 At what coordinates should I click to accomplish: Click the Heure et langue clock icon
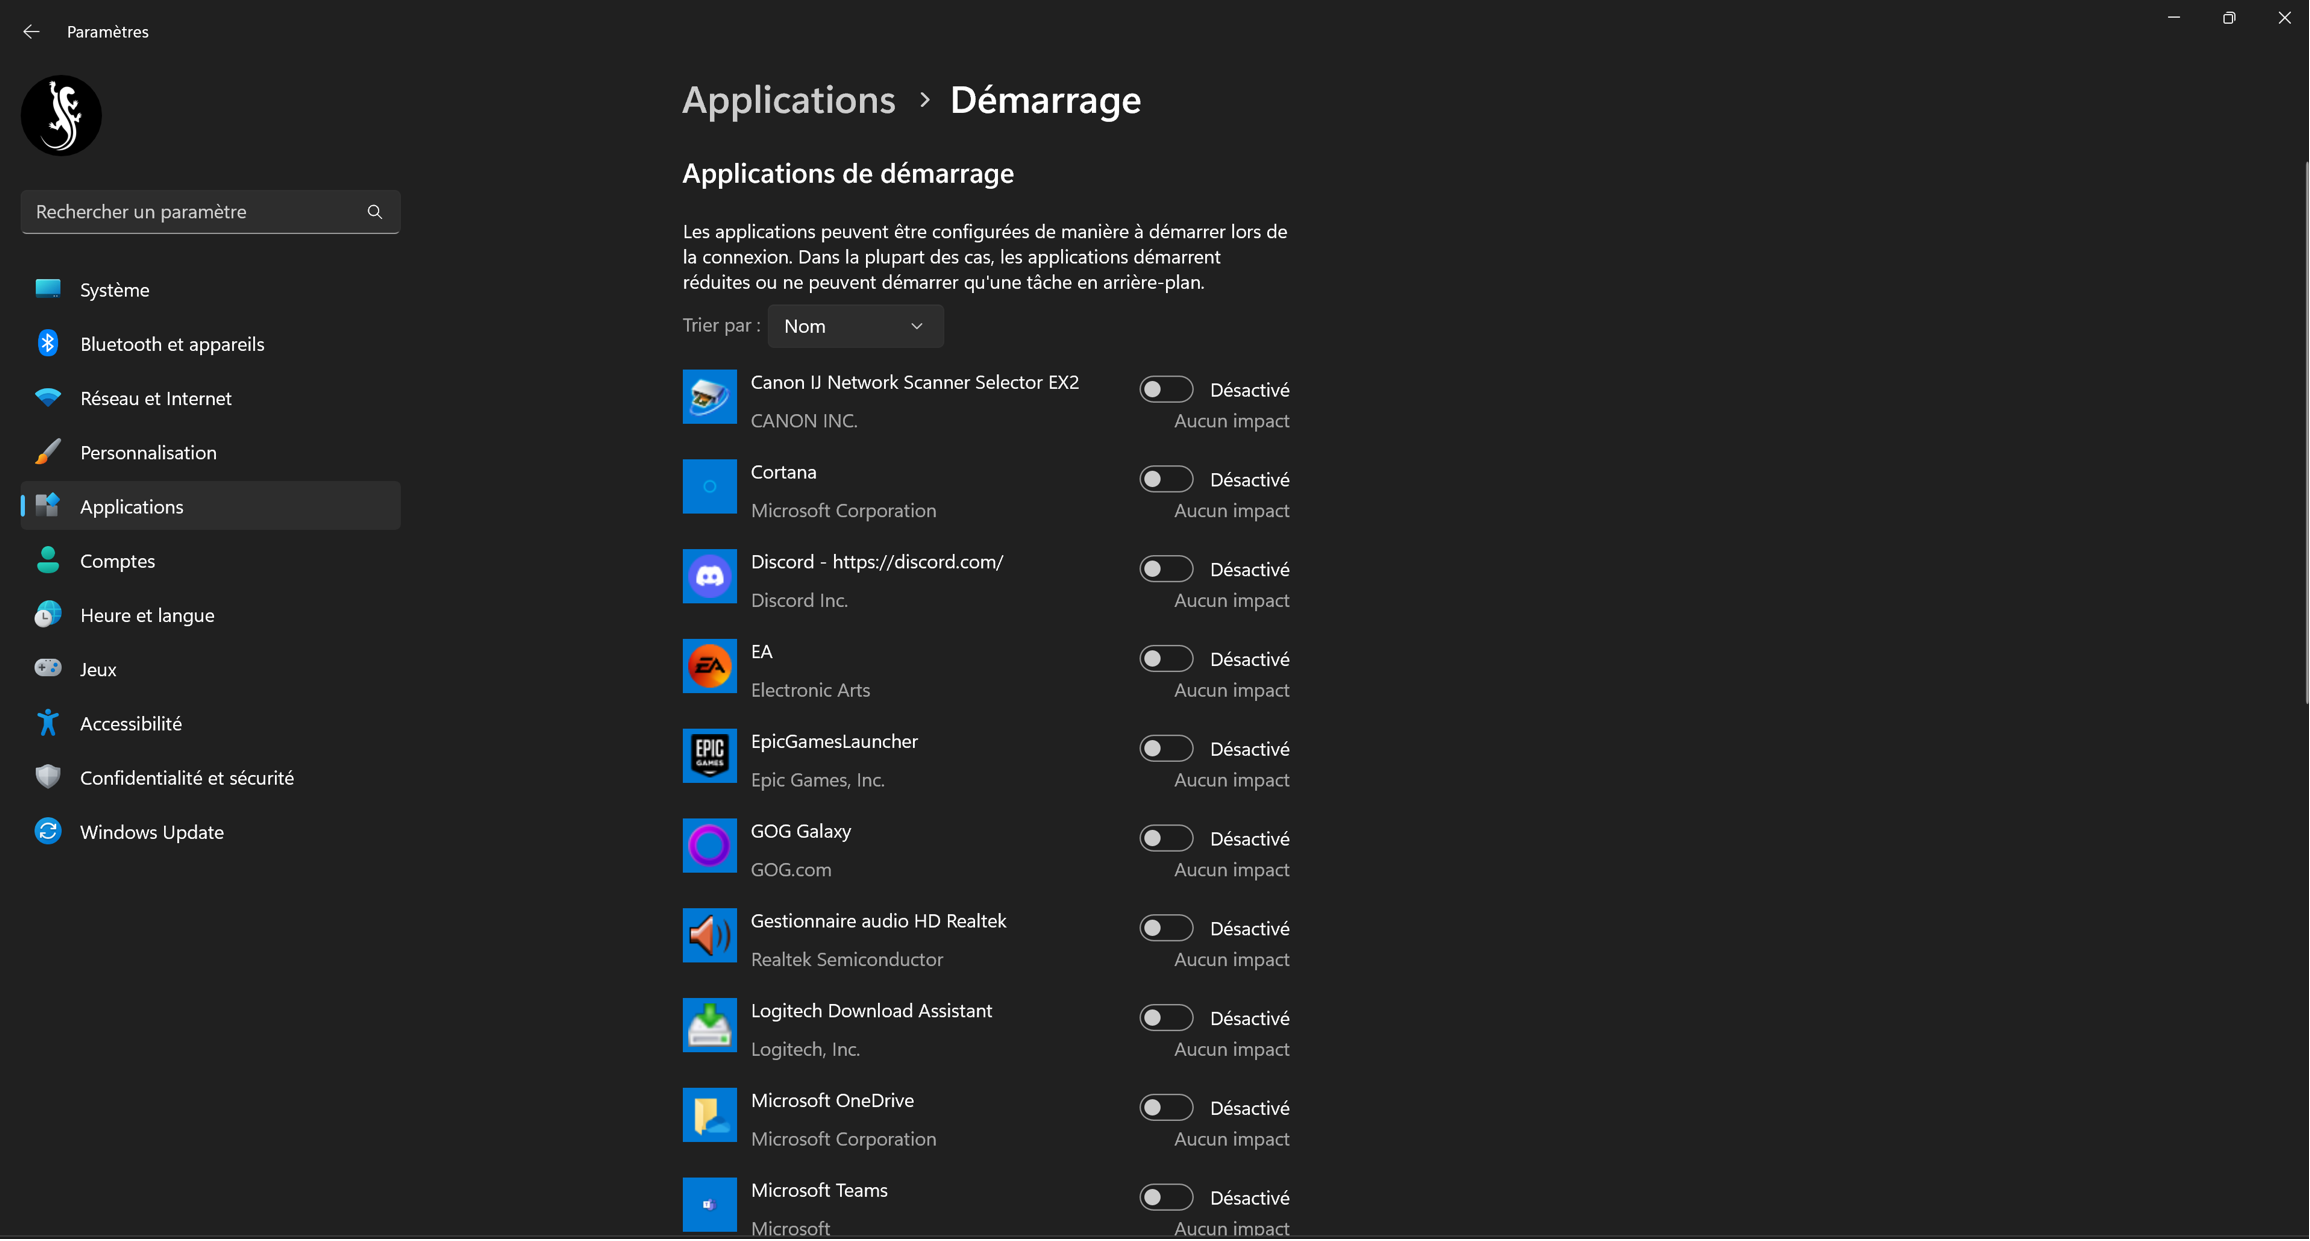click(x=48, y=615)
